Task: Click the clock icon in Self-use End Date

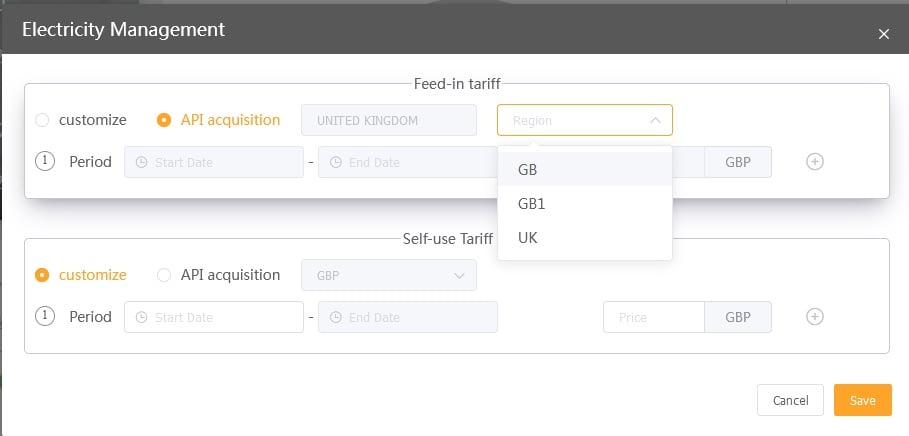Action: tap(336, 317)
